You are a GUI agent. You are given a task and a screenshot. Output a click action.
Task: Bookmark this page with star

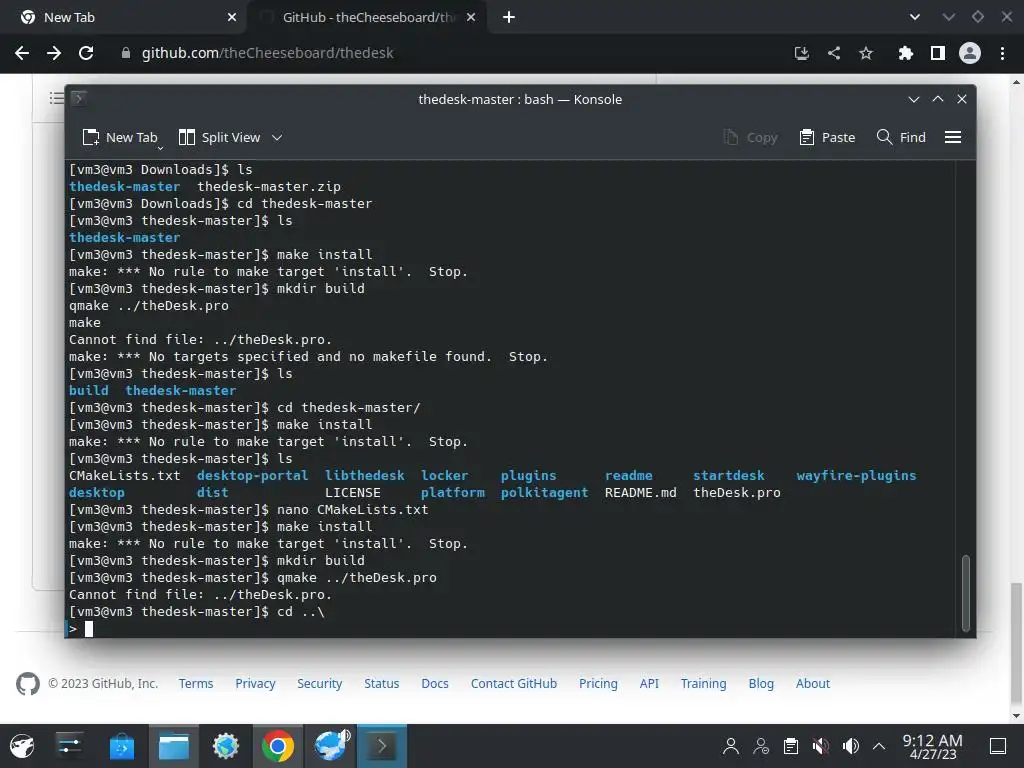coord(866,53)
